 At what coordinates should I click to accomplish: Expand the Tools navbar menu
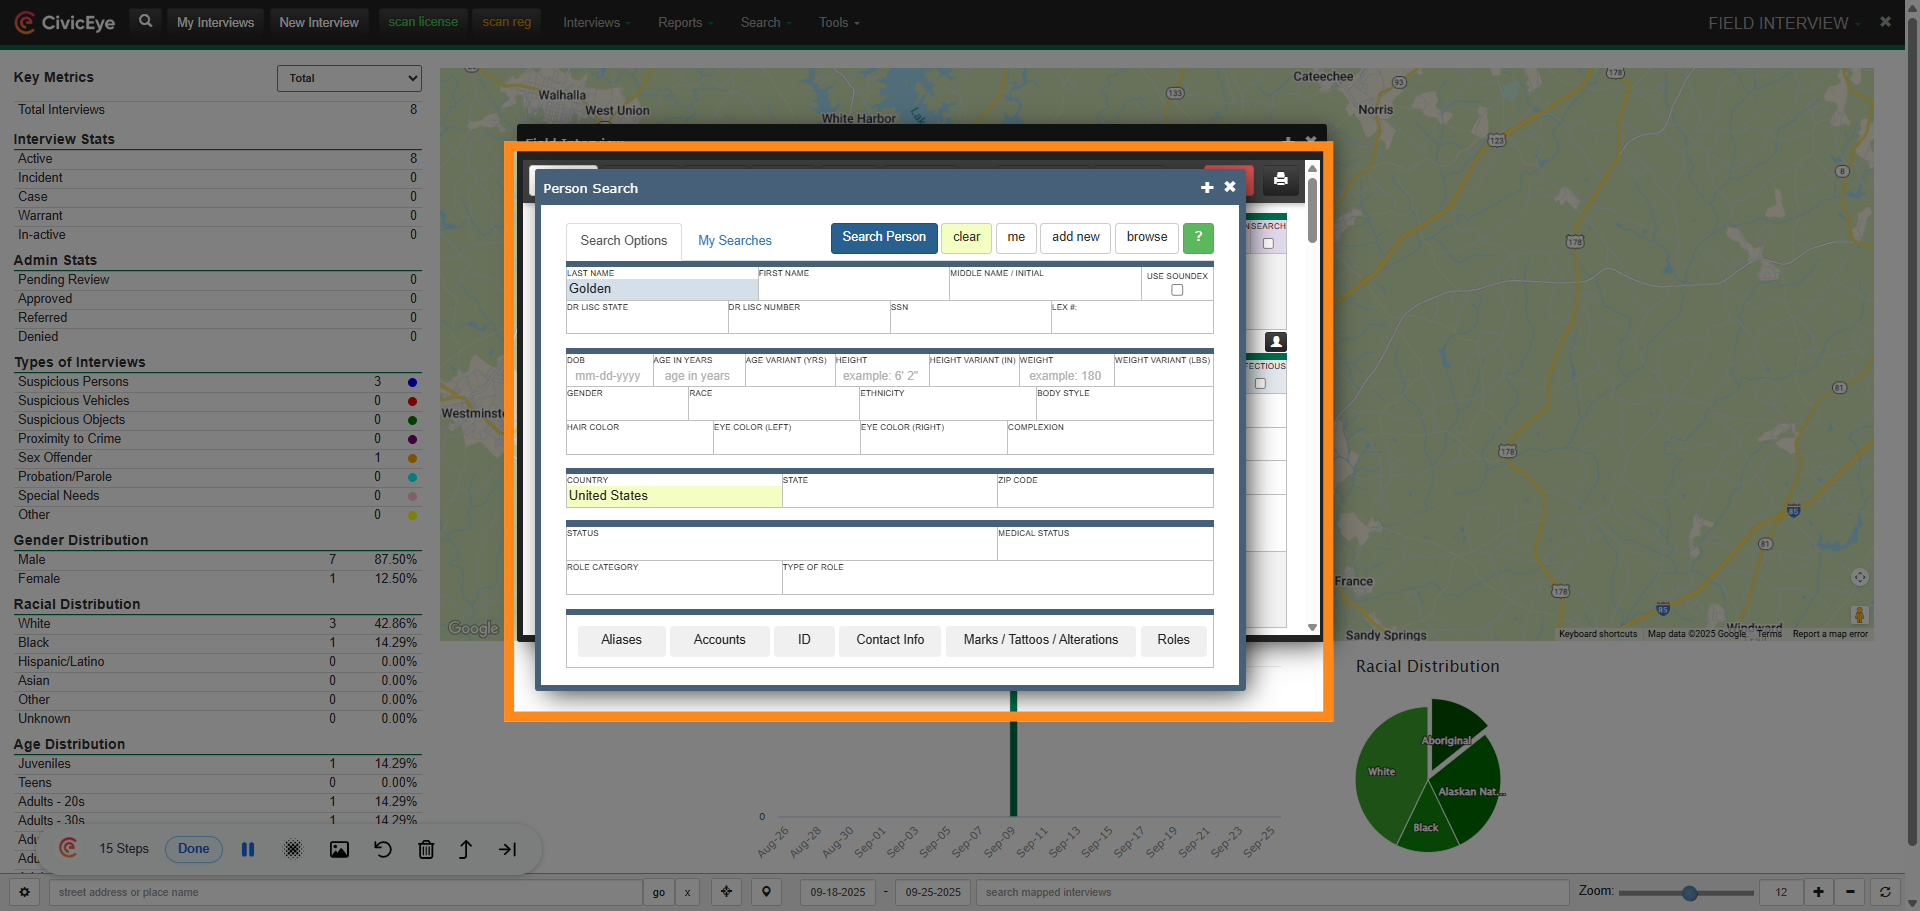pyautogui.click(x=839, y=22)
